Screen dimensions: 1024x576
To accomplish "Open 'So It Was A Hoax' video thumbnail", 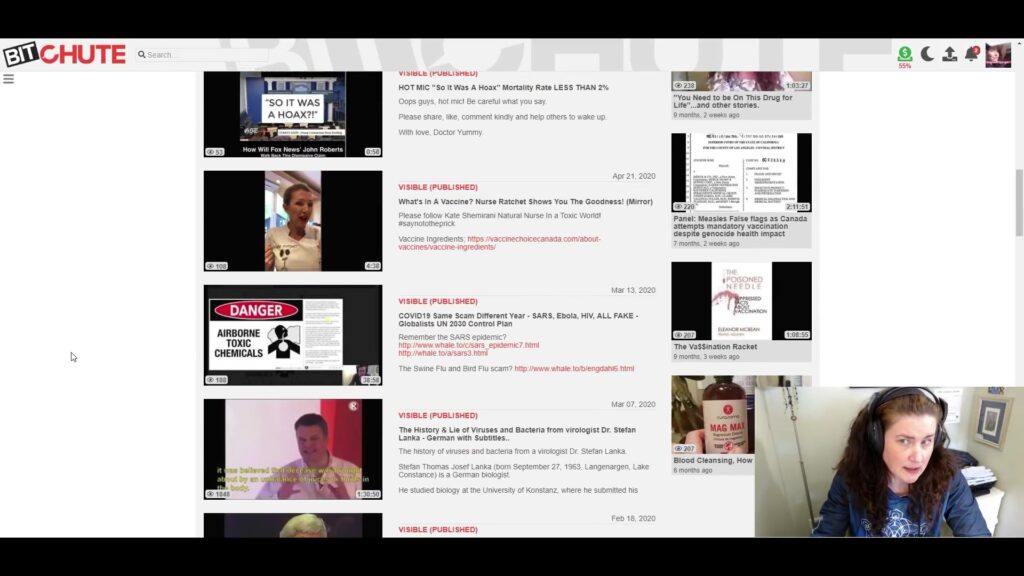I will pyautogui.click(x=293, y=114).
